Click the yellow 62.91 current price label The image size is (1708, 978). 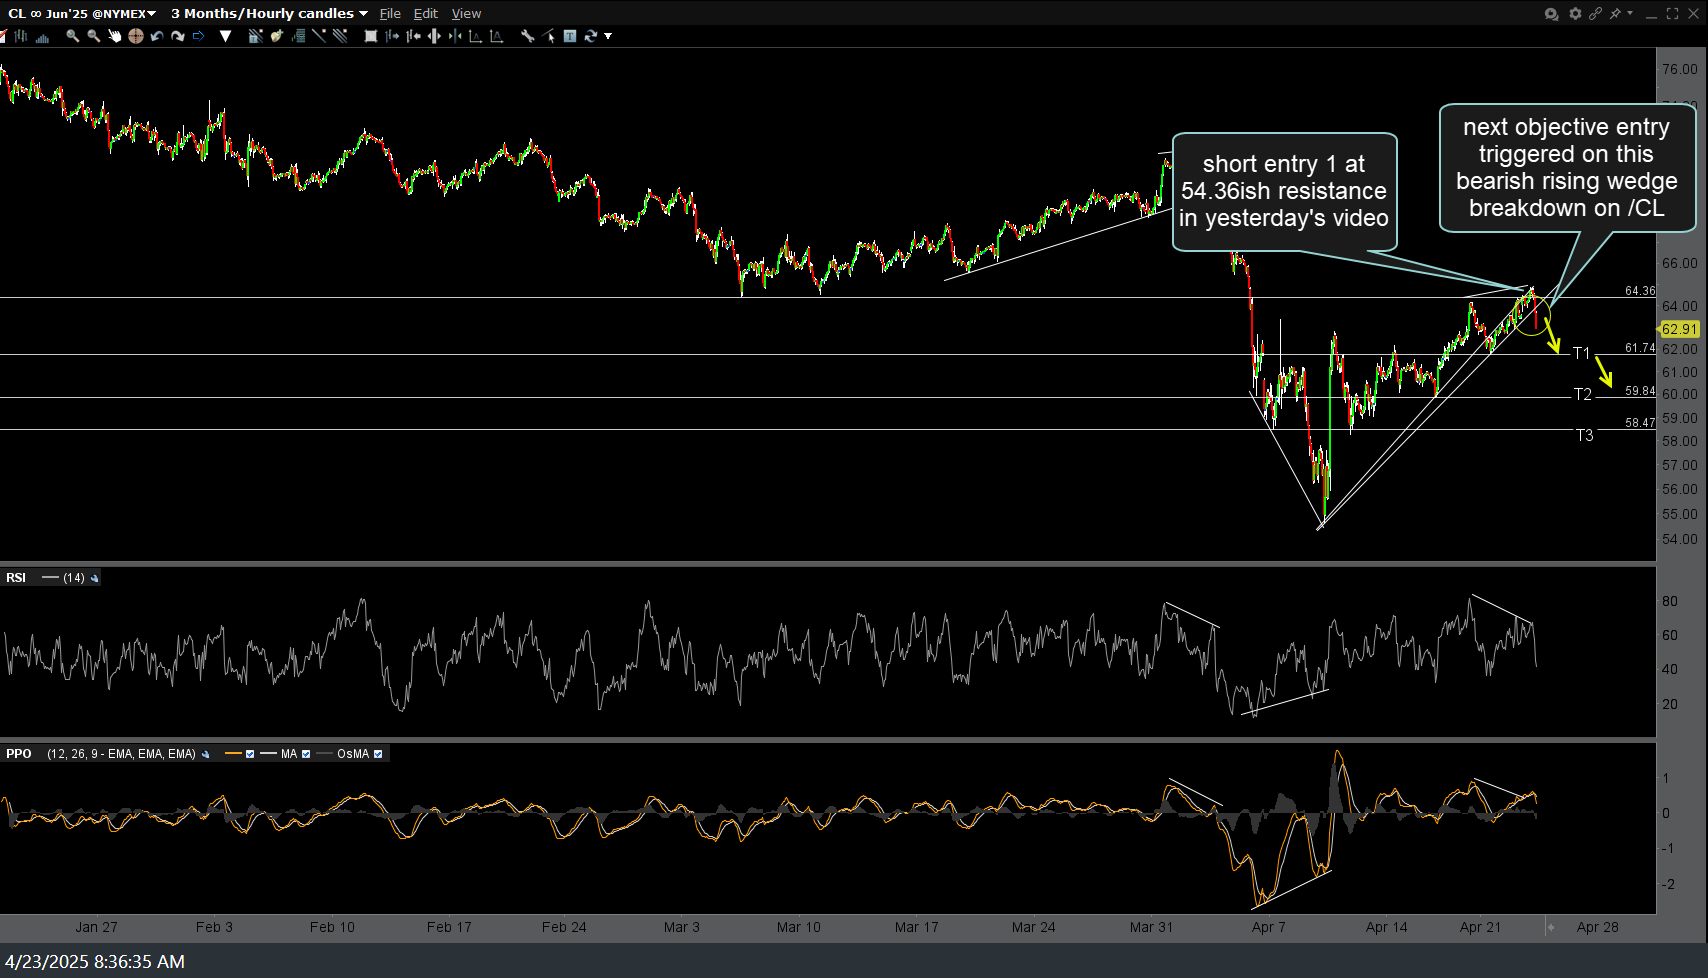[1679, 329]
